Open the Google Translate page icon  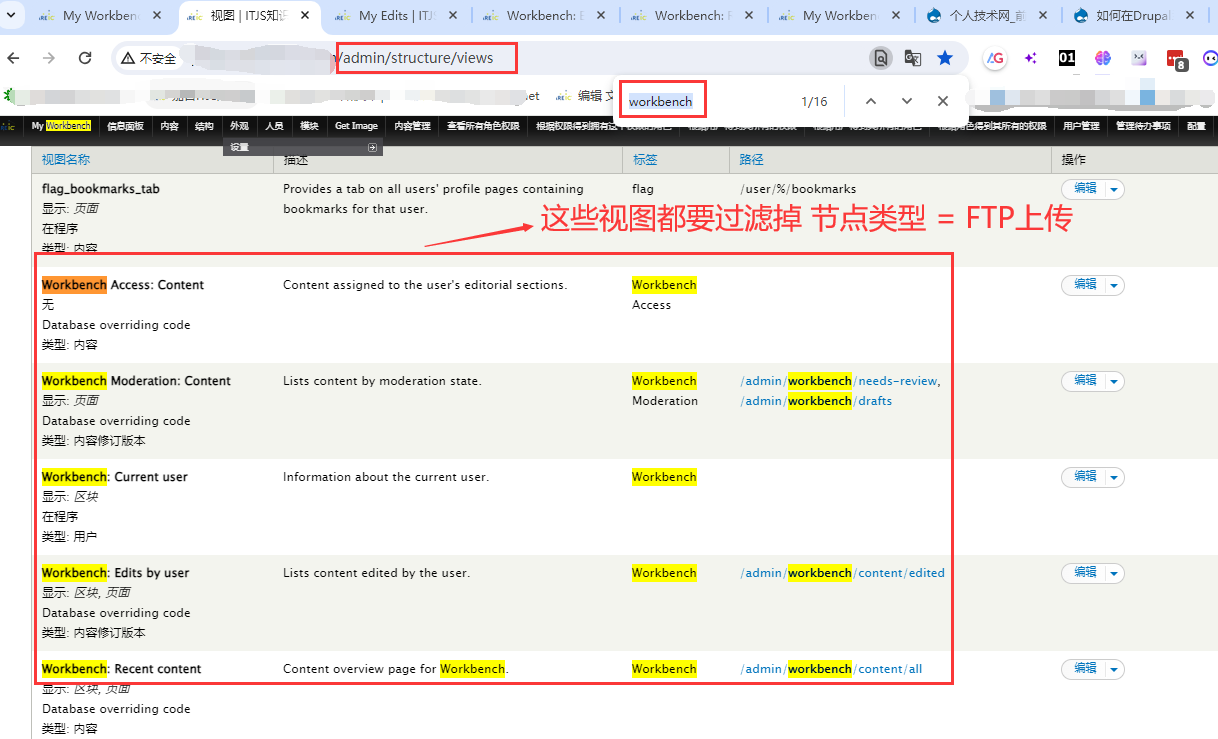coord(912,58)
